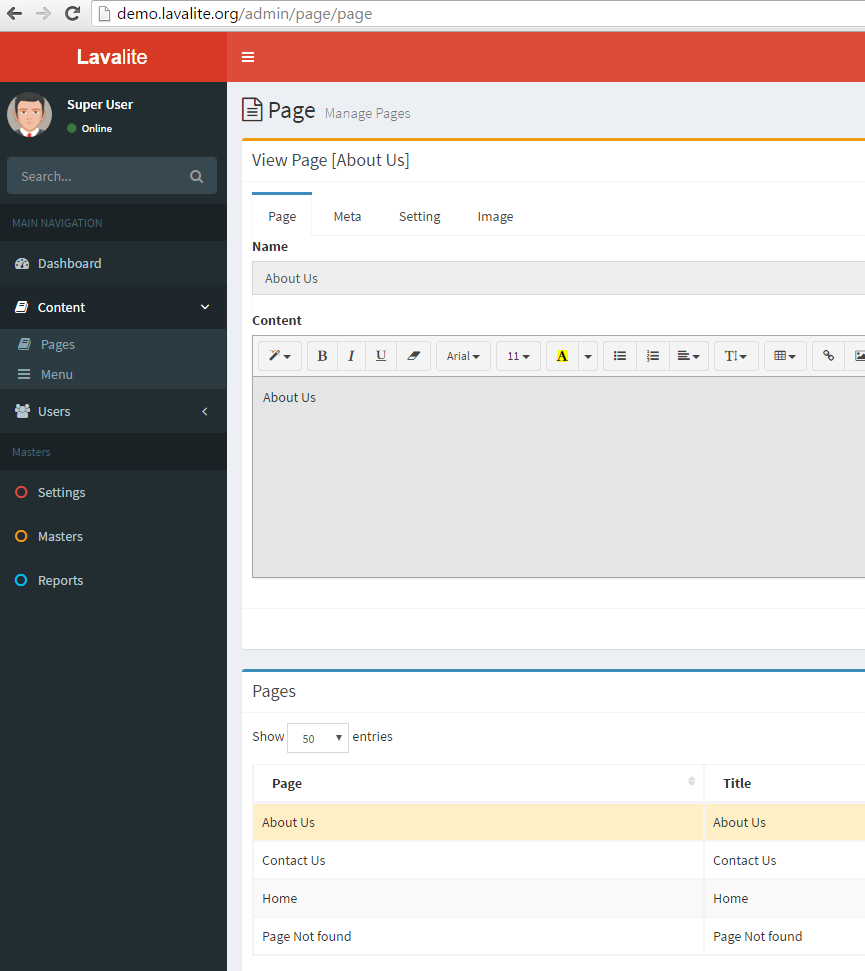Click the eraser clear formatting icon
865x971 pixels.
pyautogui.click(x=413, y=356)
